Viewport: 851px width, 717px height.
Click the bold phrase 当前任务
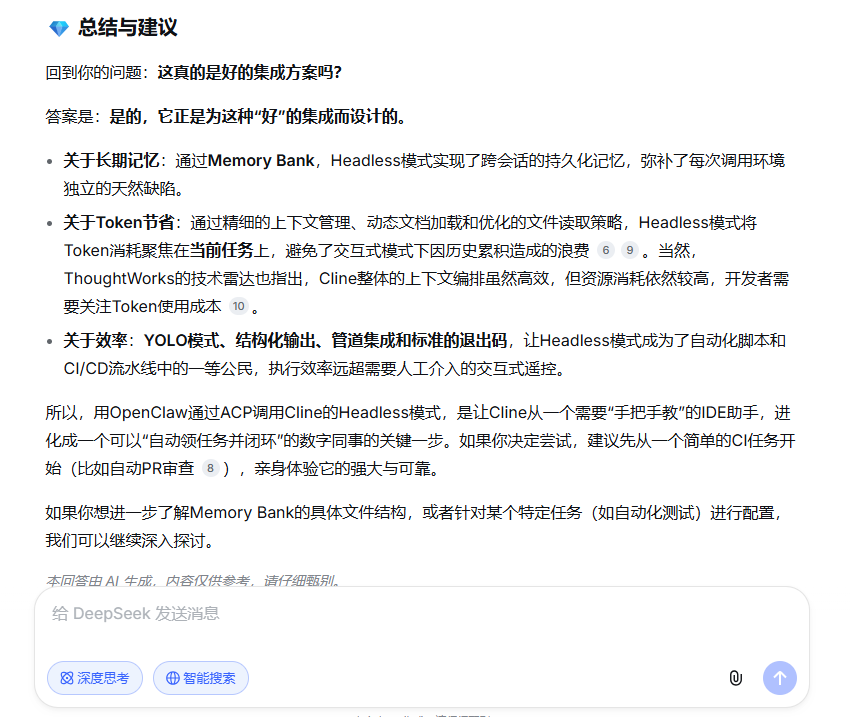click(221, 251)
